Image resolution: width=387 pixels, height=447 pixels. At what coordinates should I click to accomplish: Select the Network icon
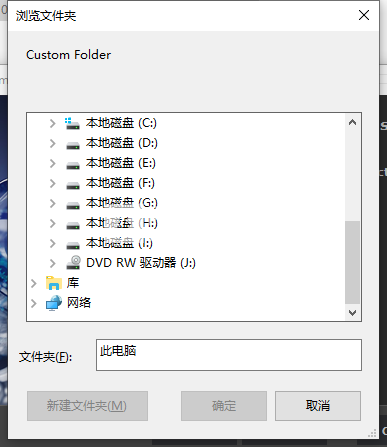click(x=54, y=303)
